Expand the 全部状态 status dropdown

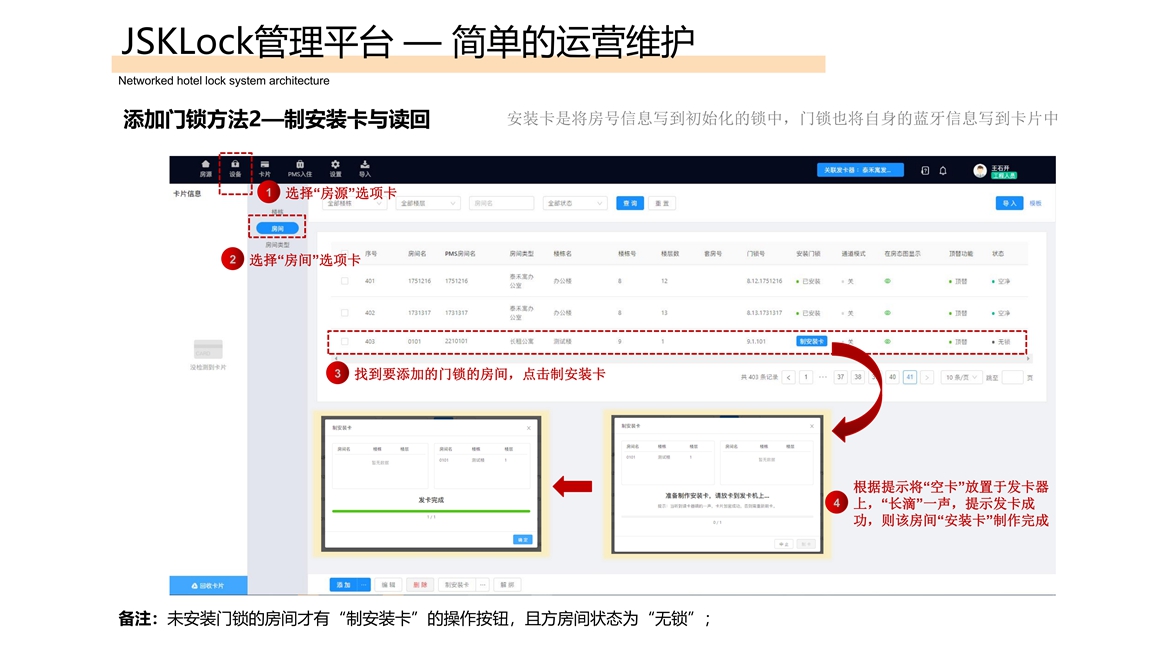click(575, 203)
